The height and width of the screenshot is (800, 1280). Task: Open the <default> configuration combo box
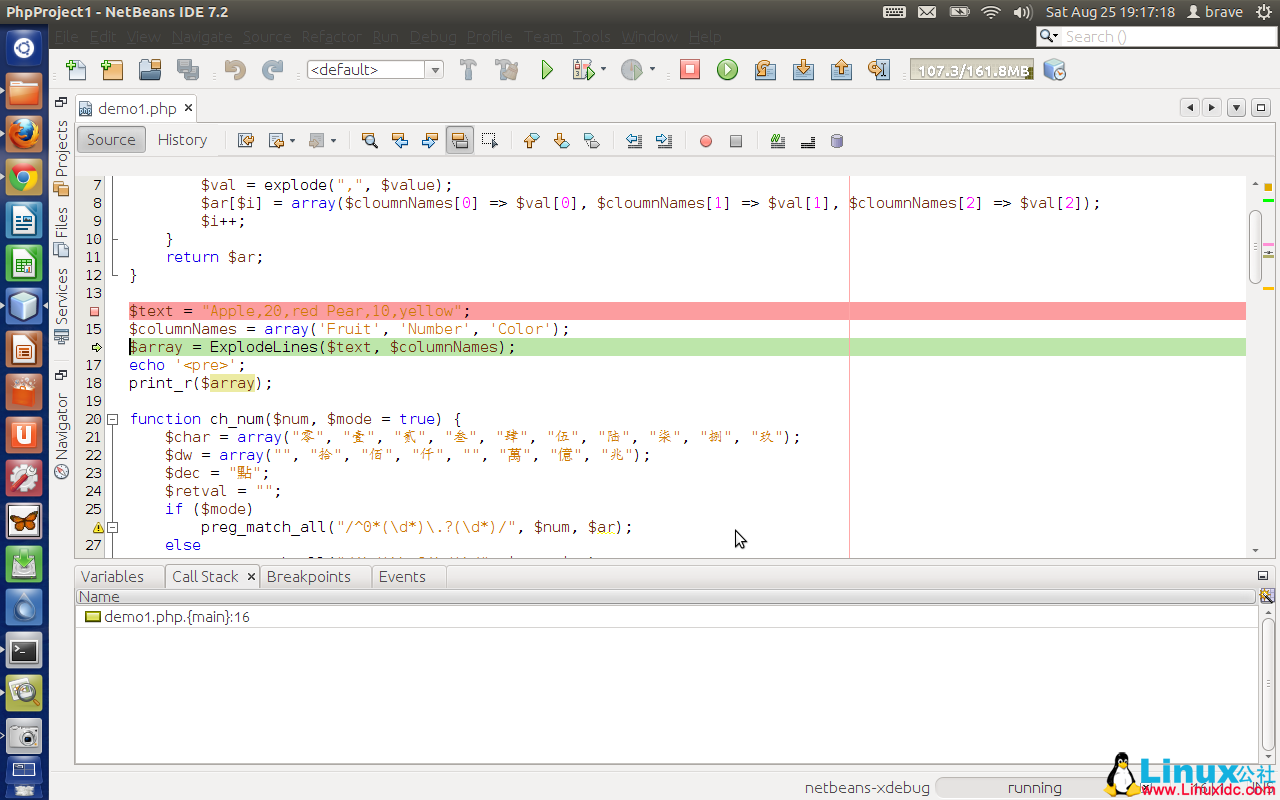coord(375,70)
